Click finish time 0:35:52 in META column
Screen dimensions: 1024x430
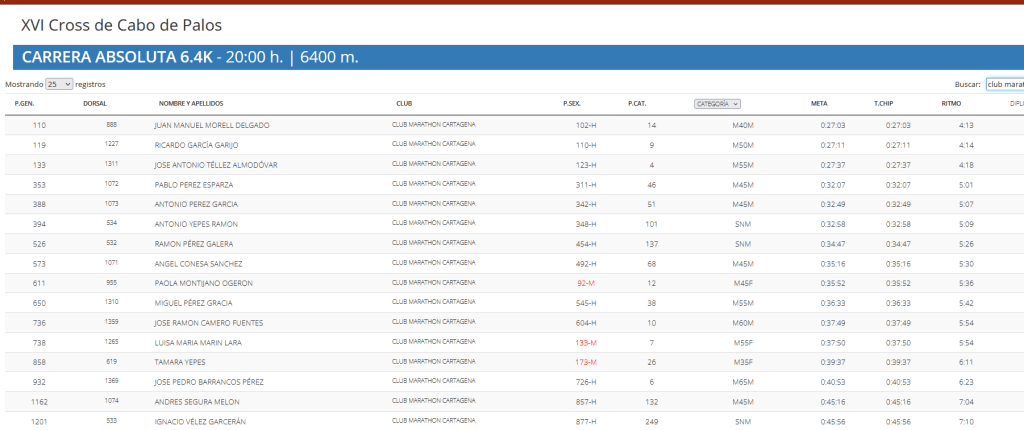833,284
